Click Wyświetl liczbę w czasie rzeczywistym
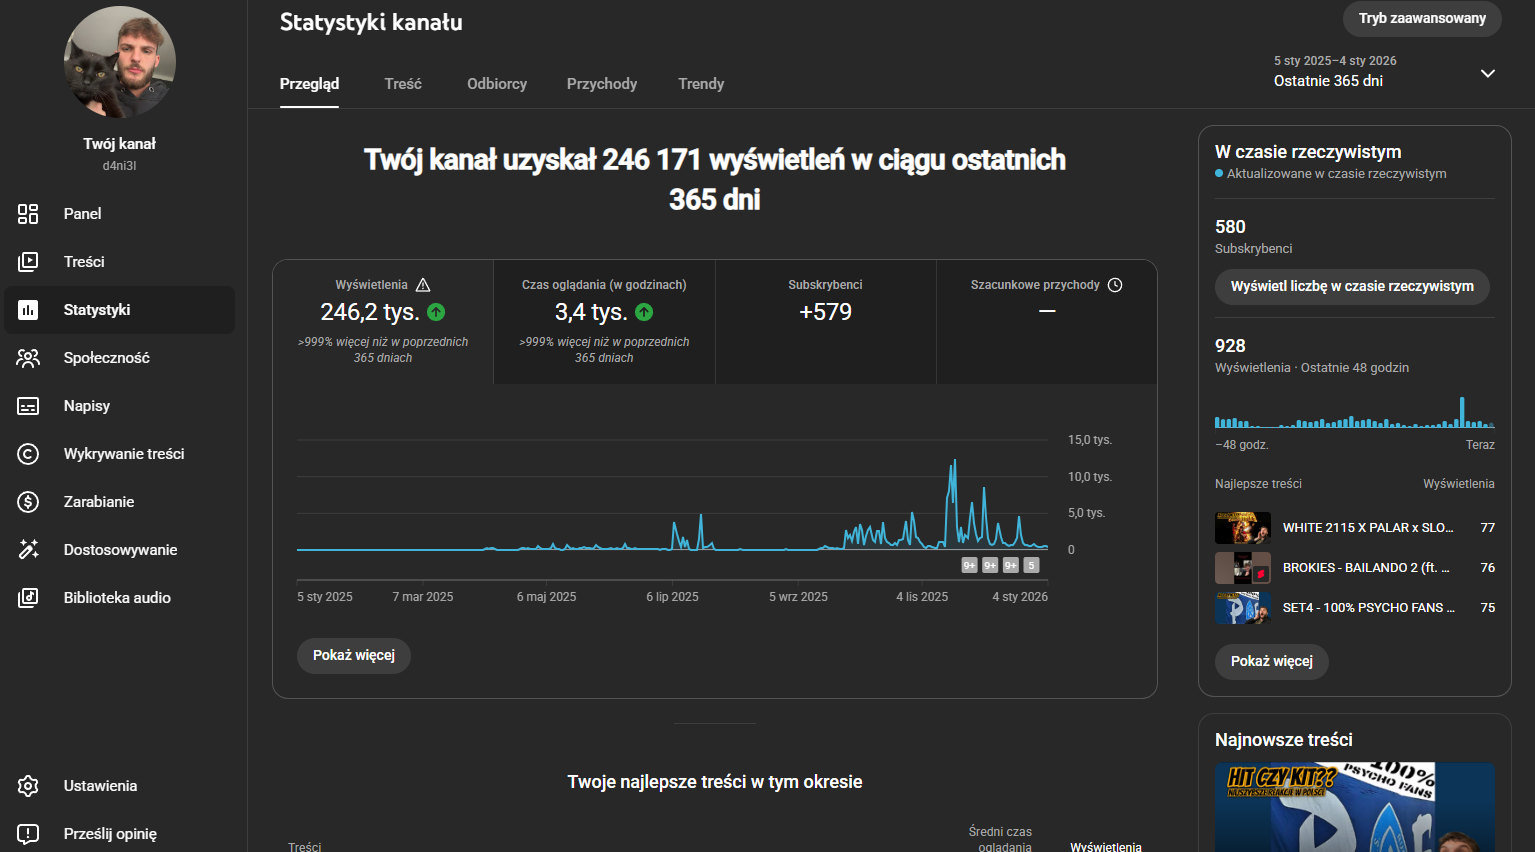The image size is (1535, 852). tap(1351, 287)
